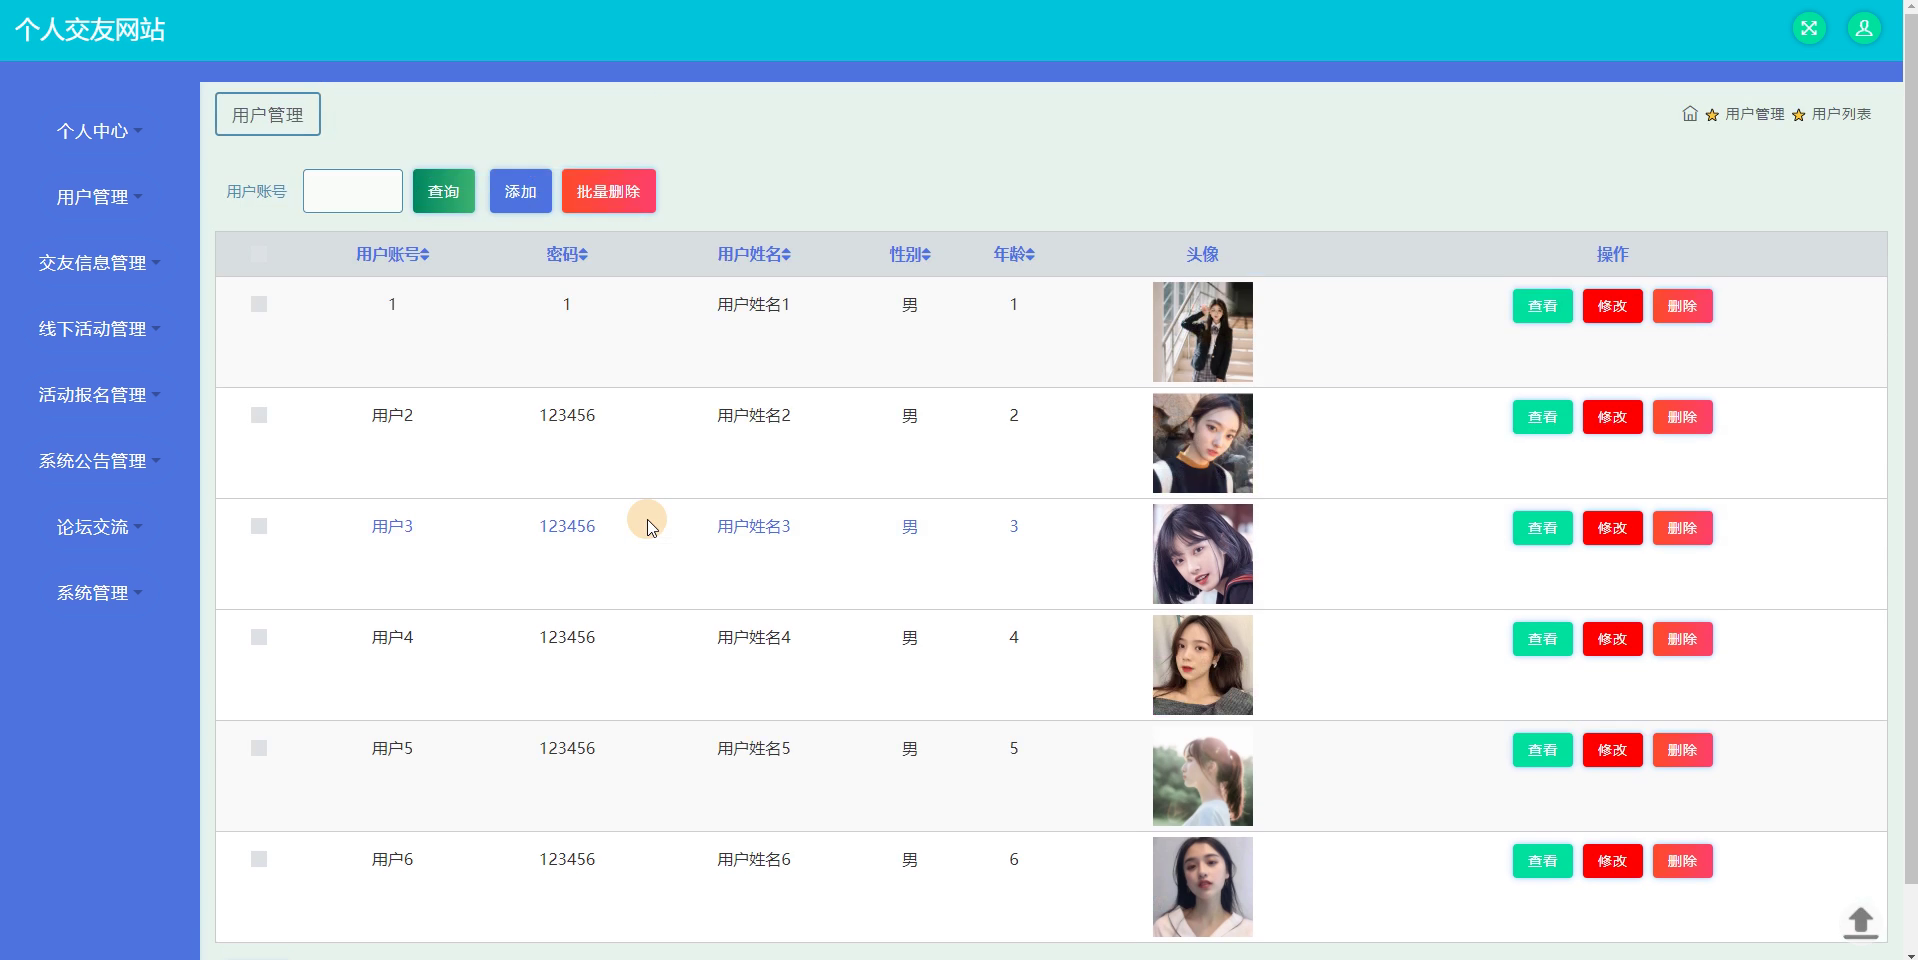This screenshot has height=960, width=1918.
Task: Open avatar image of 用户6
Action: [x=1203, y=887]
